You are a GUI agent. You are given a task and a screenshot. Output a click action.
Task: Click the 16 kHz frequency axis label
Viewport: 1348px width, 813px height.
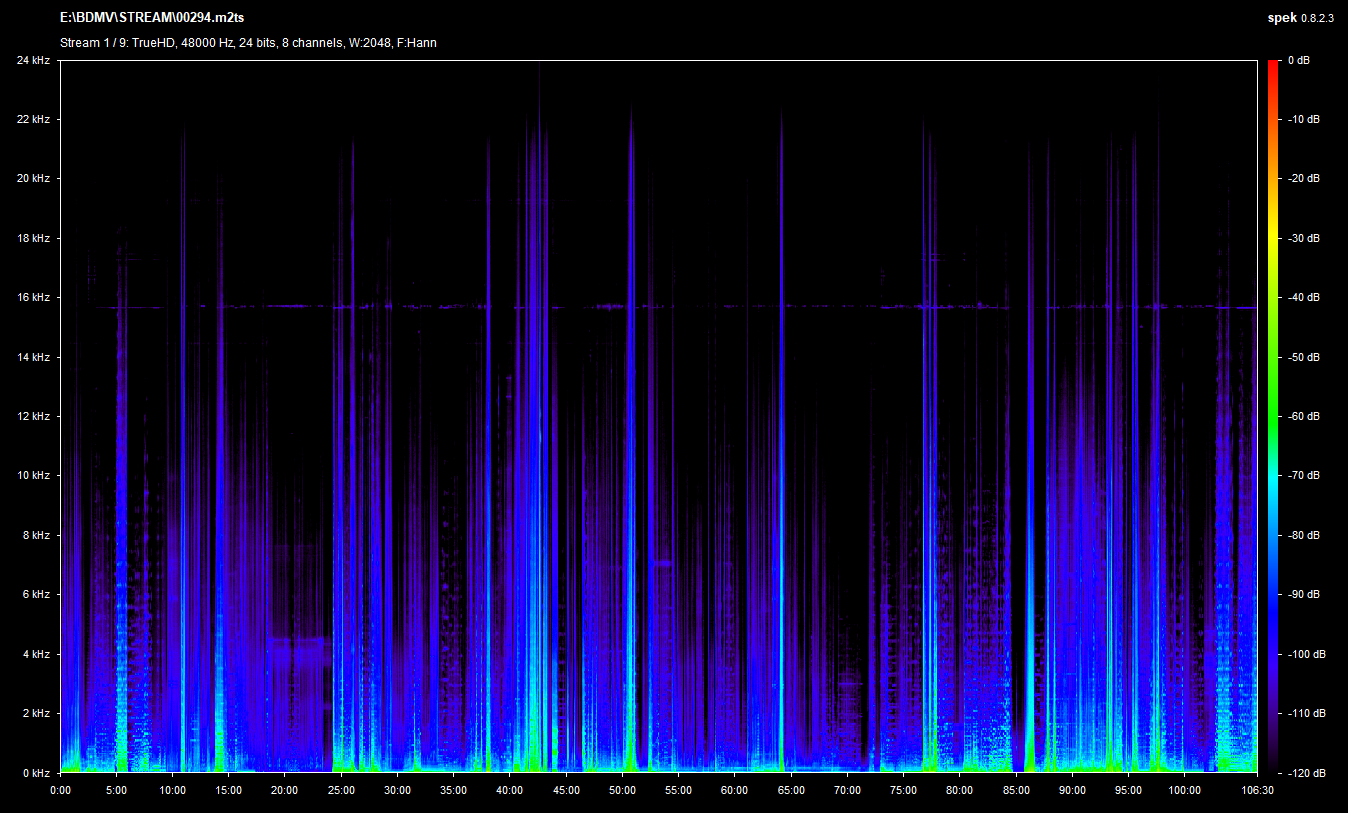click(x=33, y=298)
